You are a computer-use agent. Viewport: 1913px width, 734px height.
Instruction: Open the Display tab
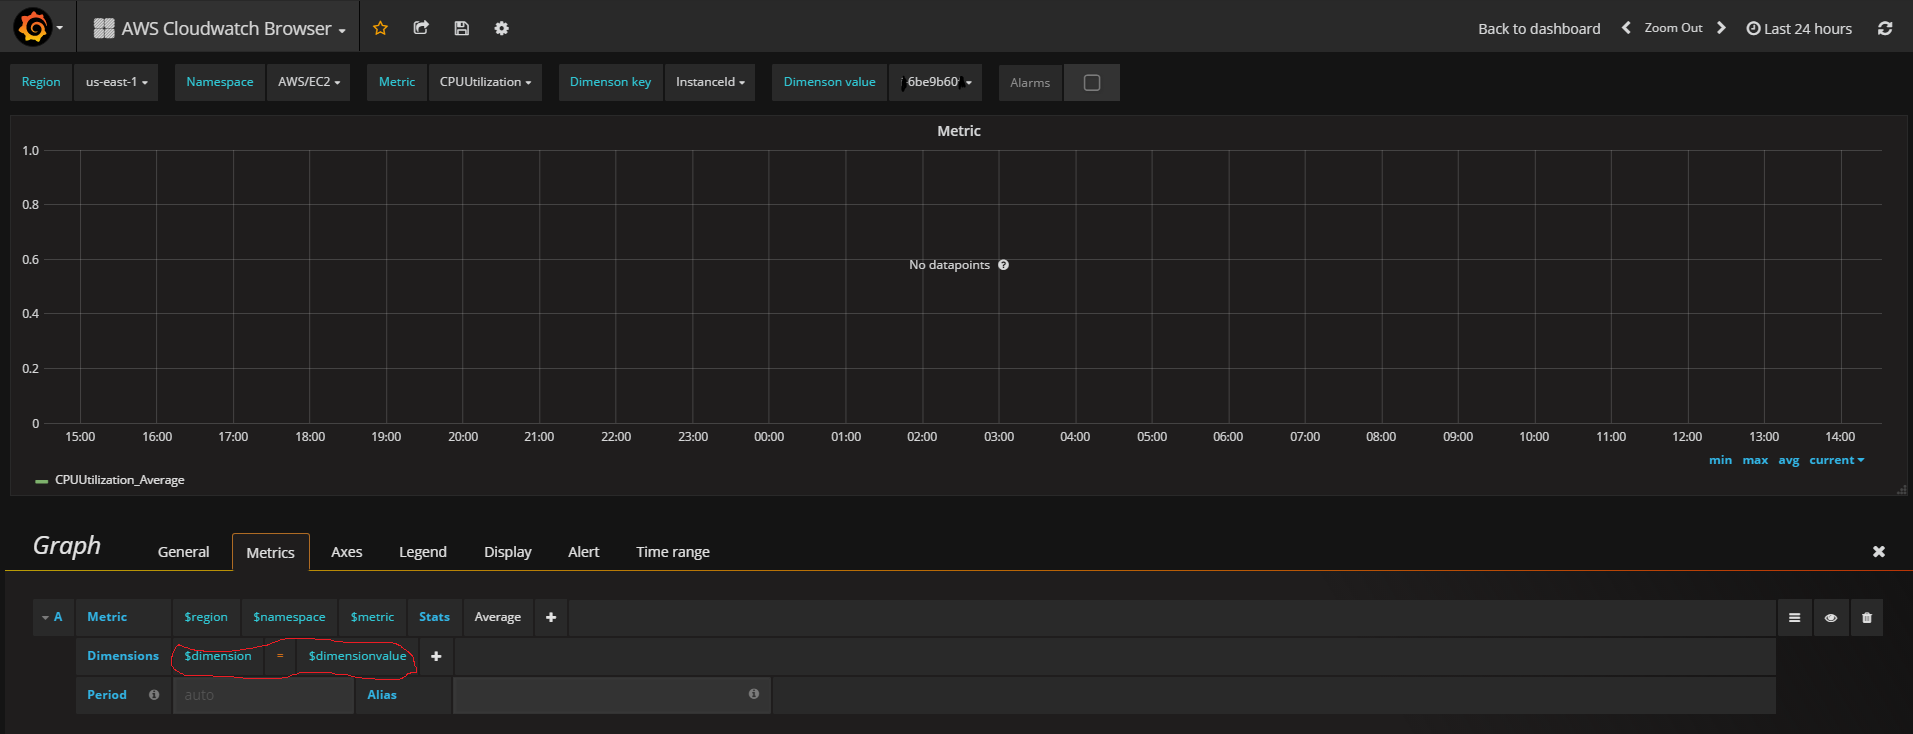coord(508,552)
